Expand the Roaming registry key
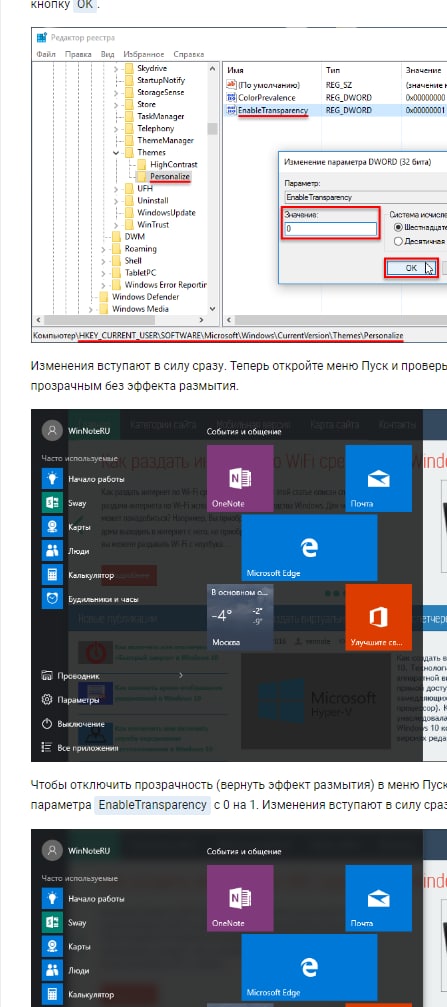 [x=104, y=249]
